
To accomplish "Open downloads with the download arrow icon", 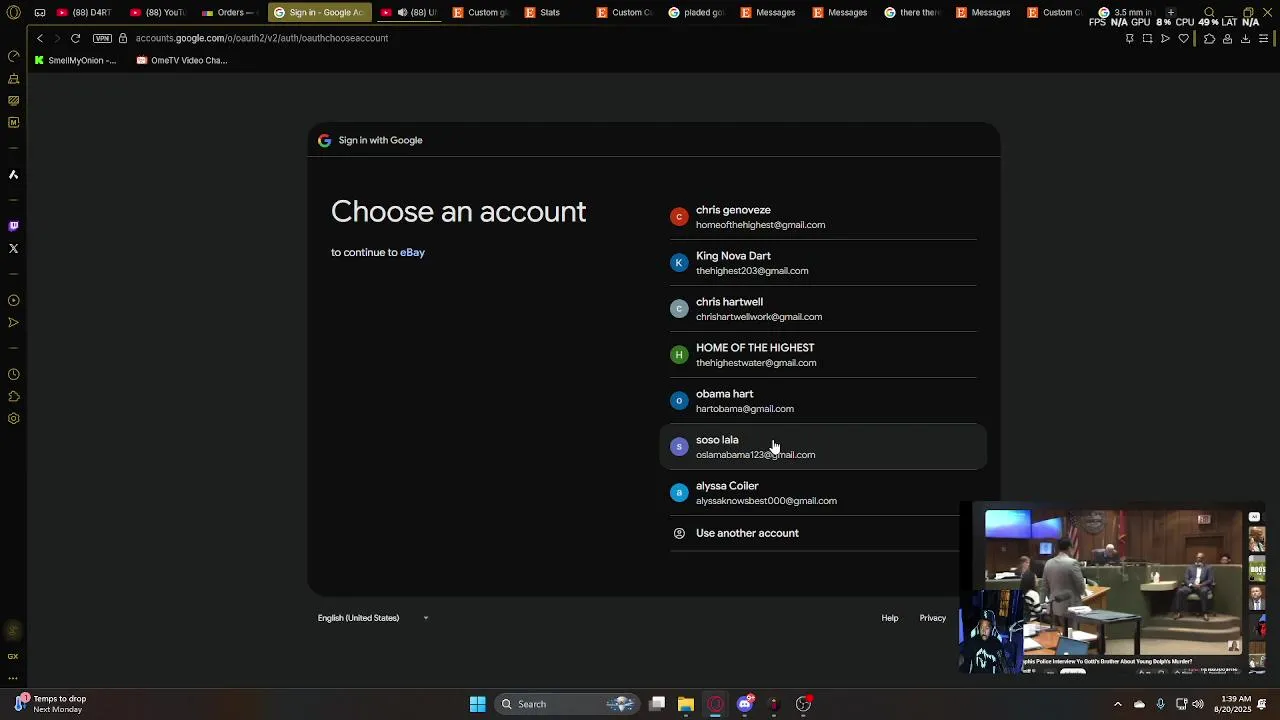I will pyautogui.click(x=1245, y=38).
